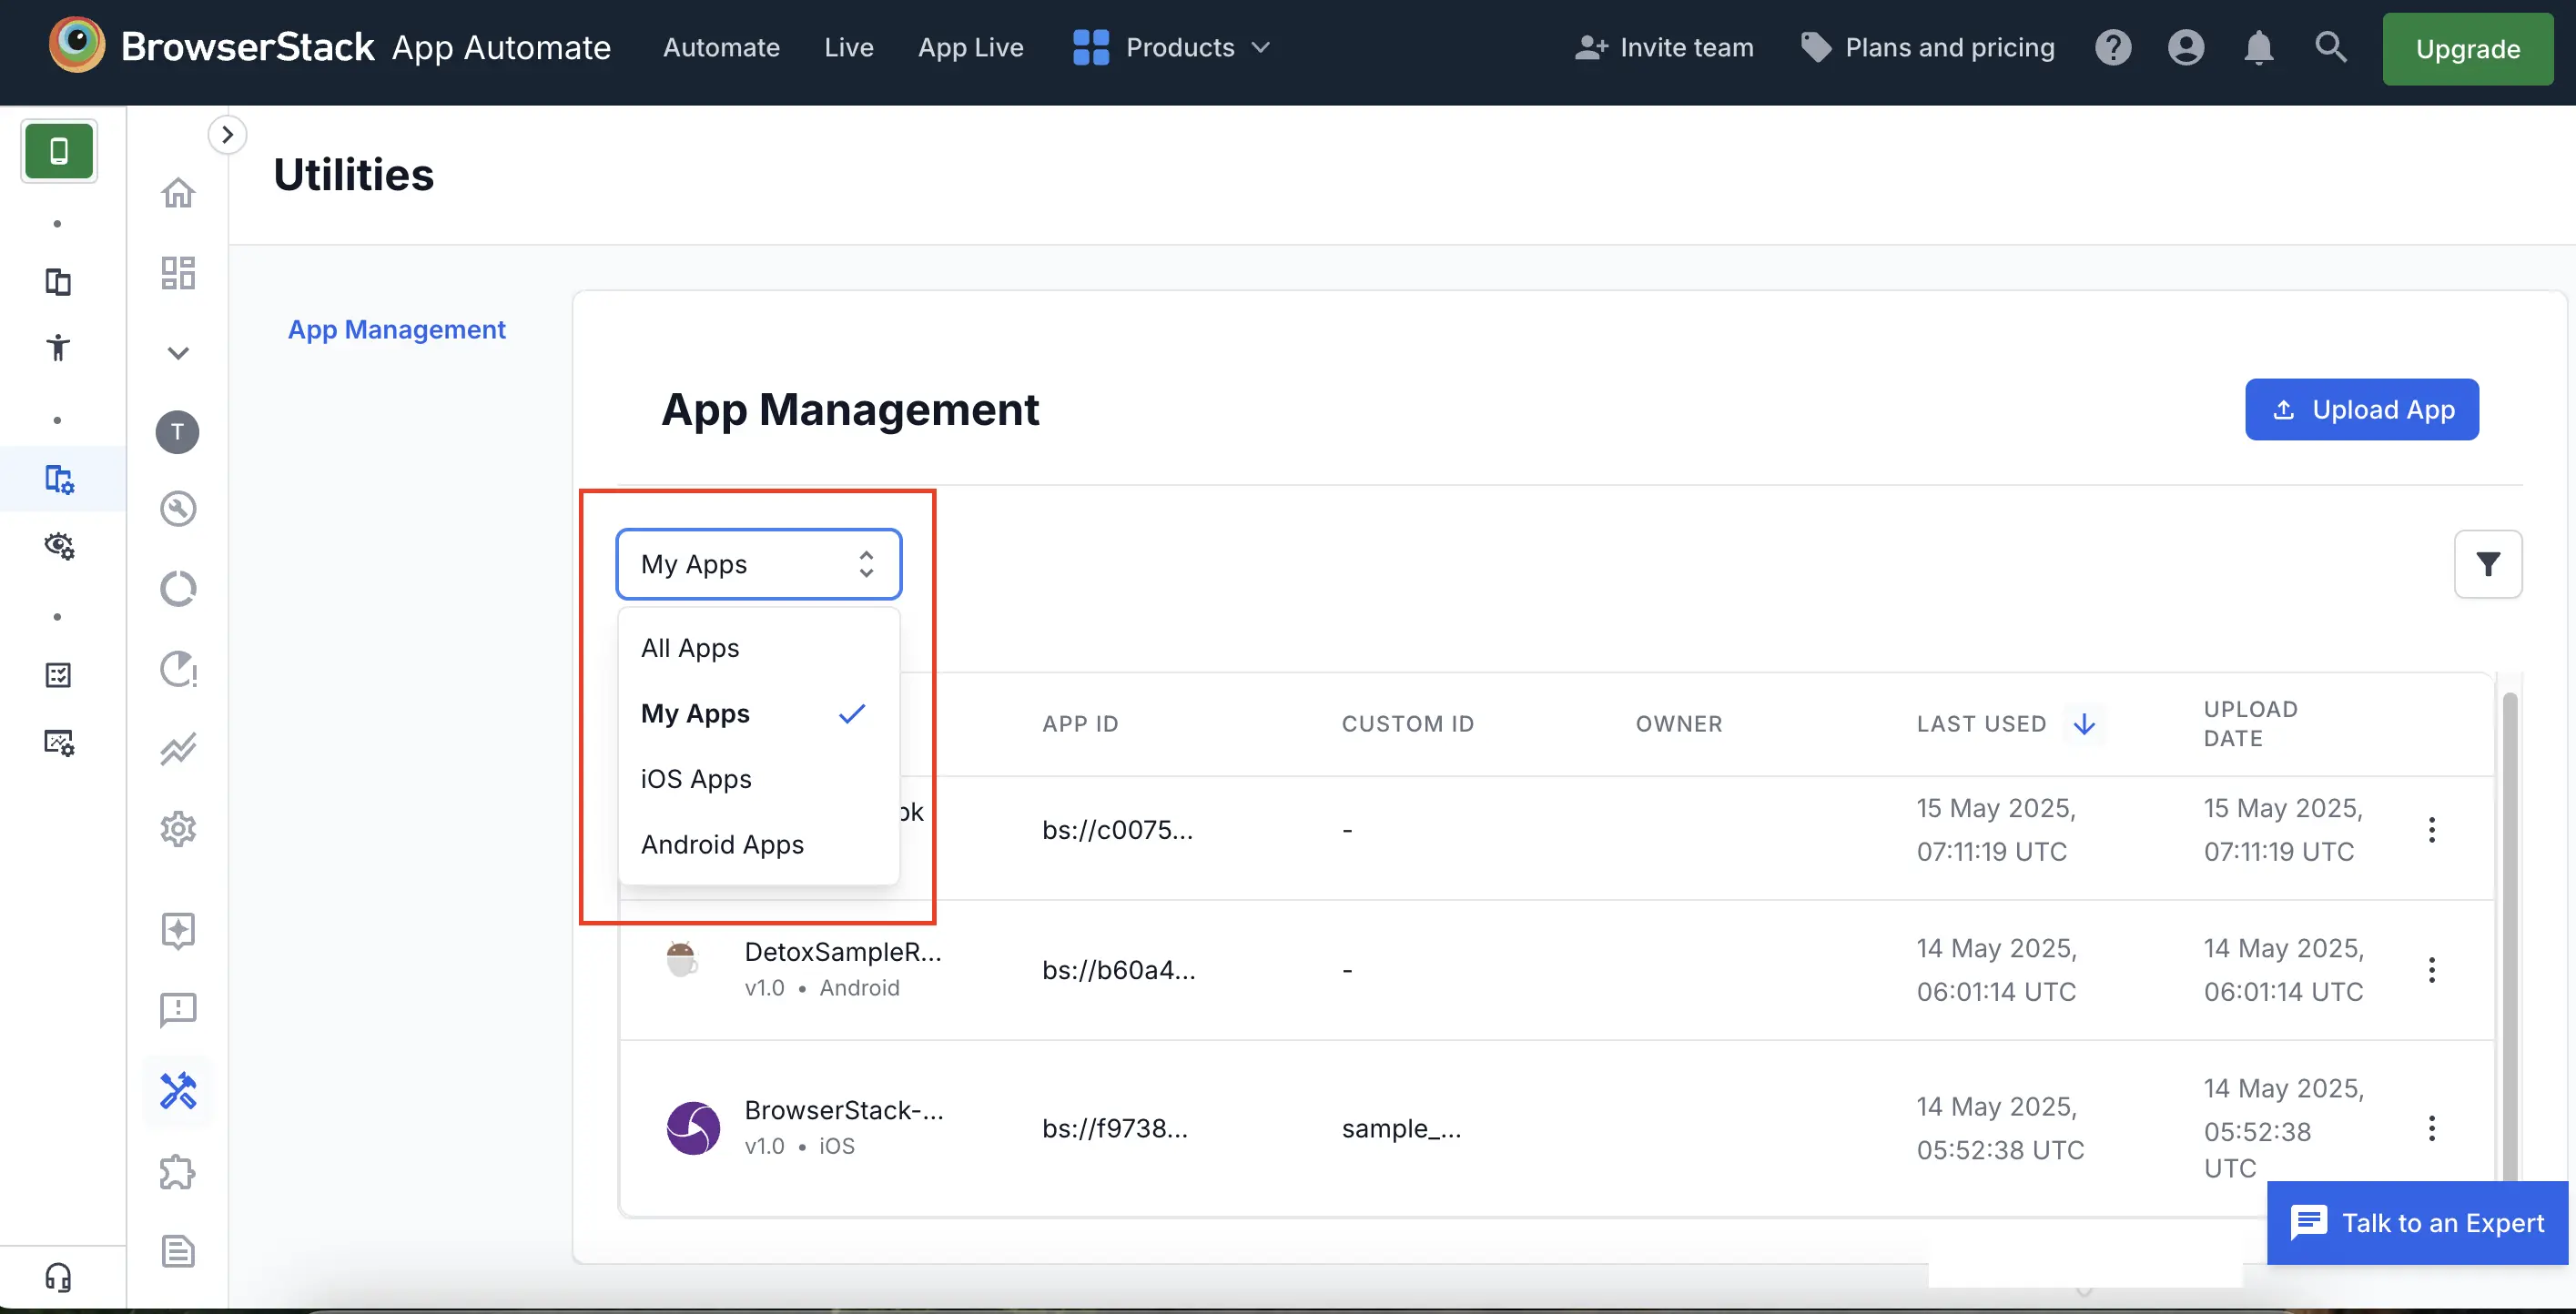This screenshot has height=1314, width=2576.
Task: Click Invite team
Action: [1664, 47]
